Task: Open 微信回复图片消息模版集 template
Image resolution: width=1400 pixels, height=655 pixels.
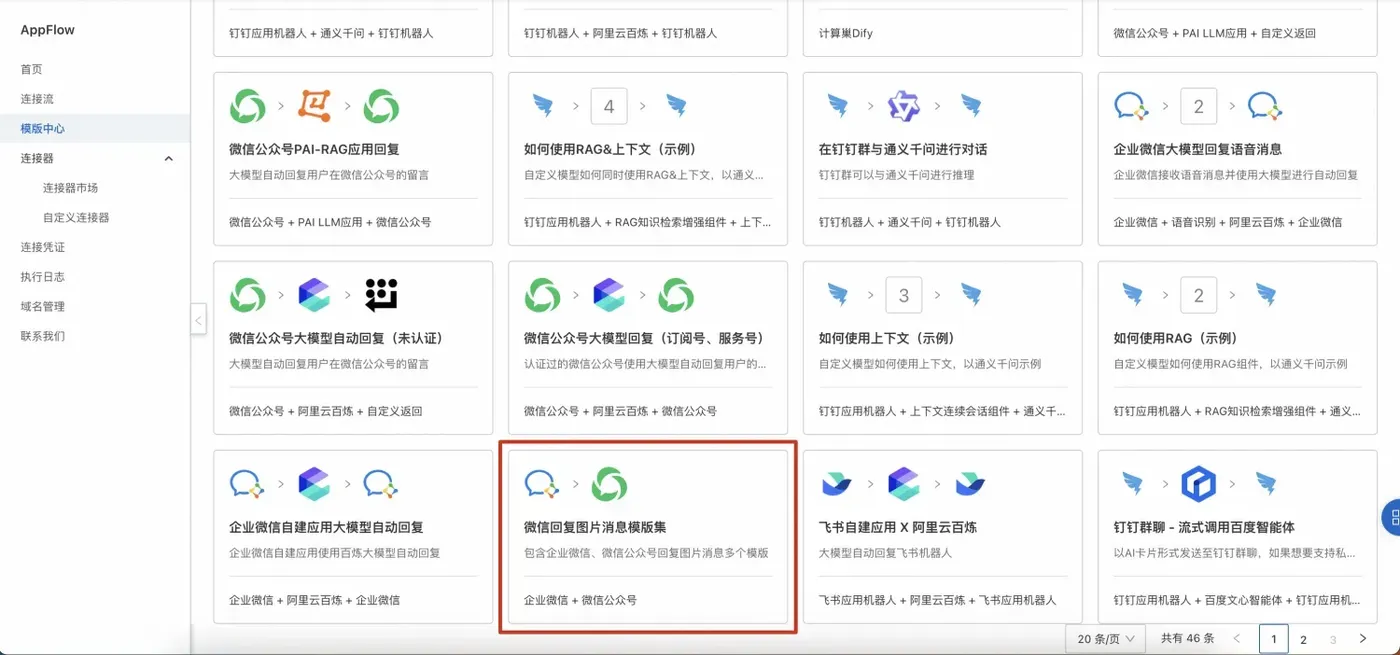Action: [x=648, y=537]
